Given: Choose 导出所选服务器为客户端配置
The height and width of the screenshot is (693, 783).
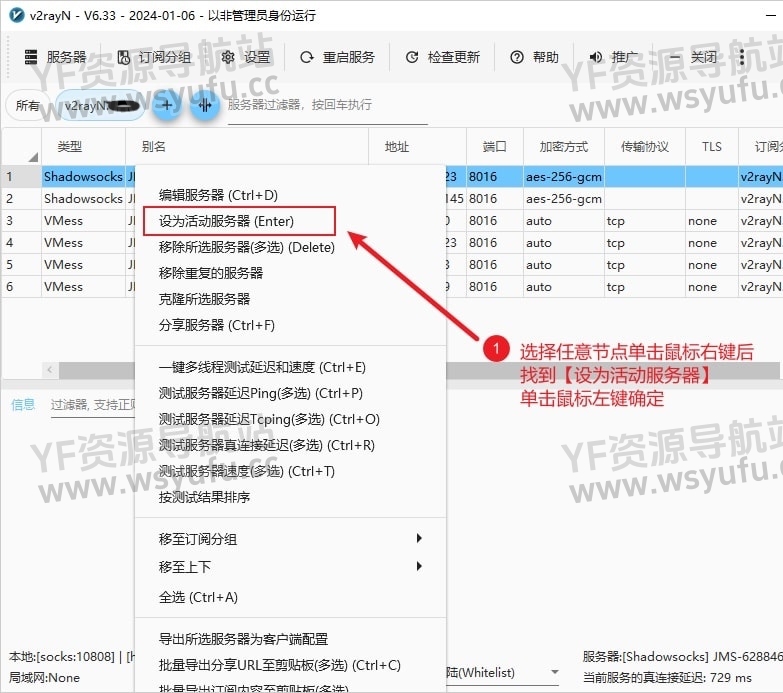Looking at the screenshot, I should (290, 639).
